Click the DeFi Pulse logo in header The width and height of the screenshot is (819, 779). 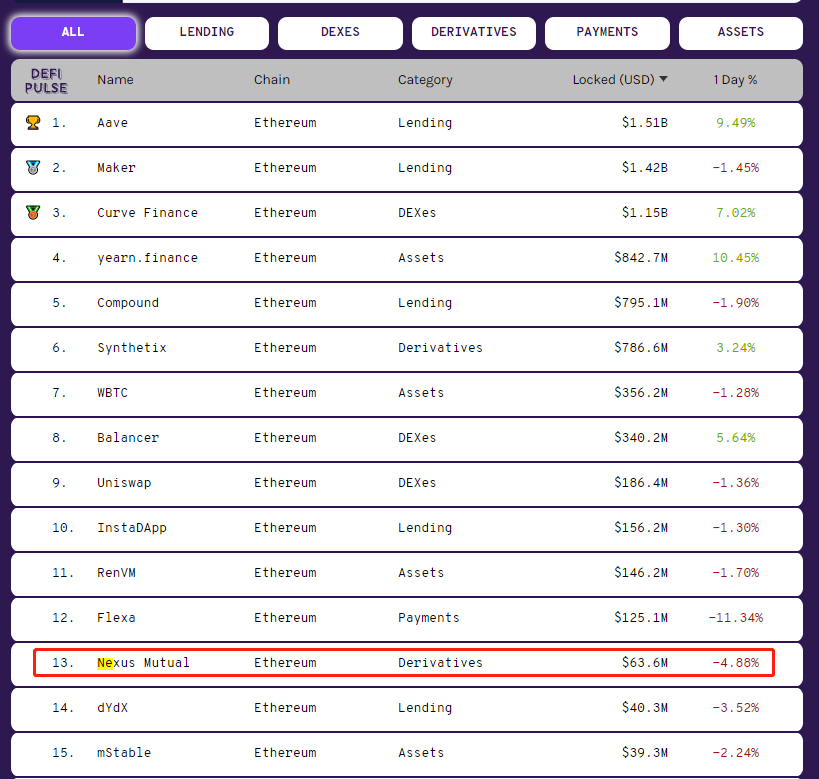[x=46, y=80]
